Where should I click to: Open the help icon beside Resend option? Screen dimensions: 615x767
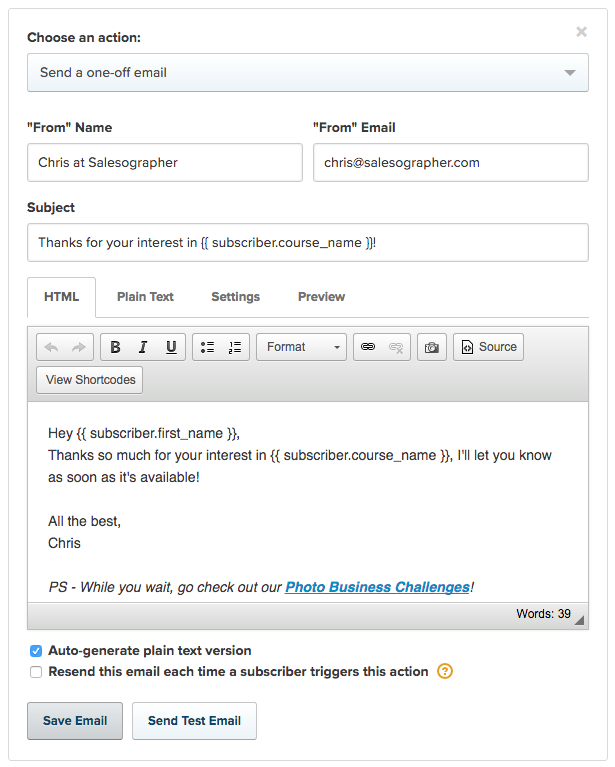[446, 671]
